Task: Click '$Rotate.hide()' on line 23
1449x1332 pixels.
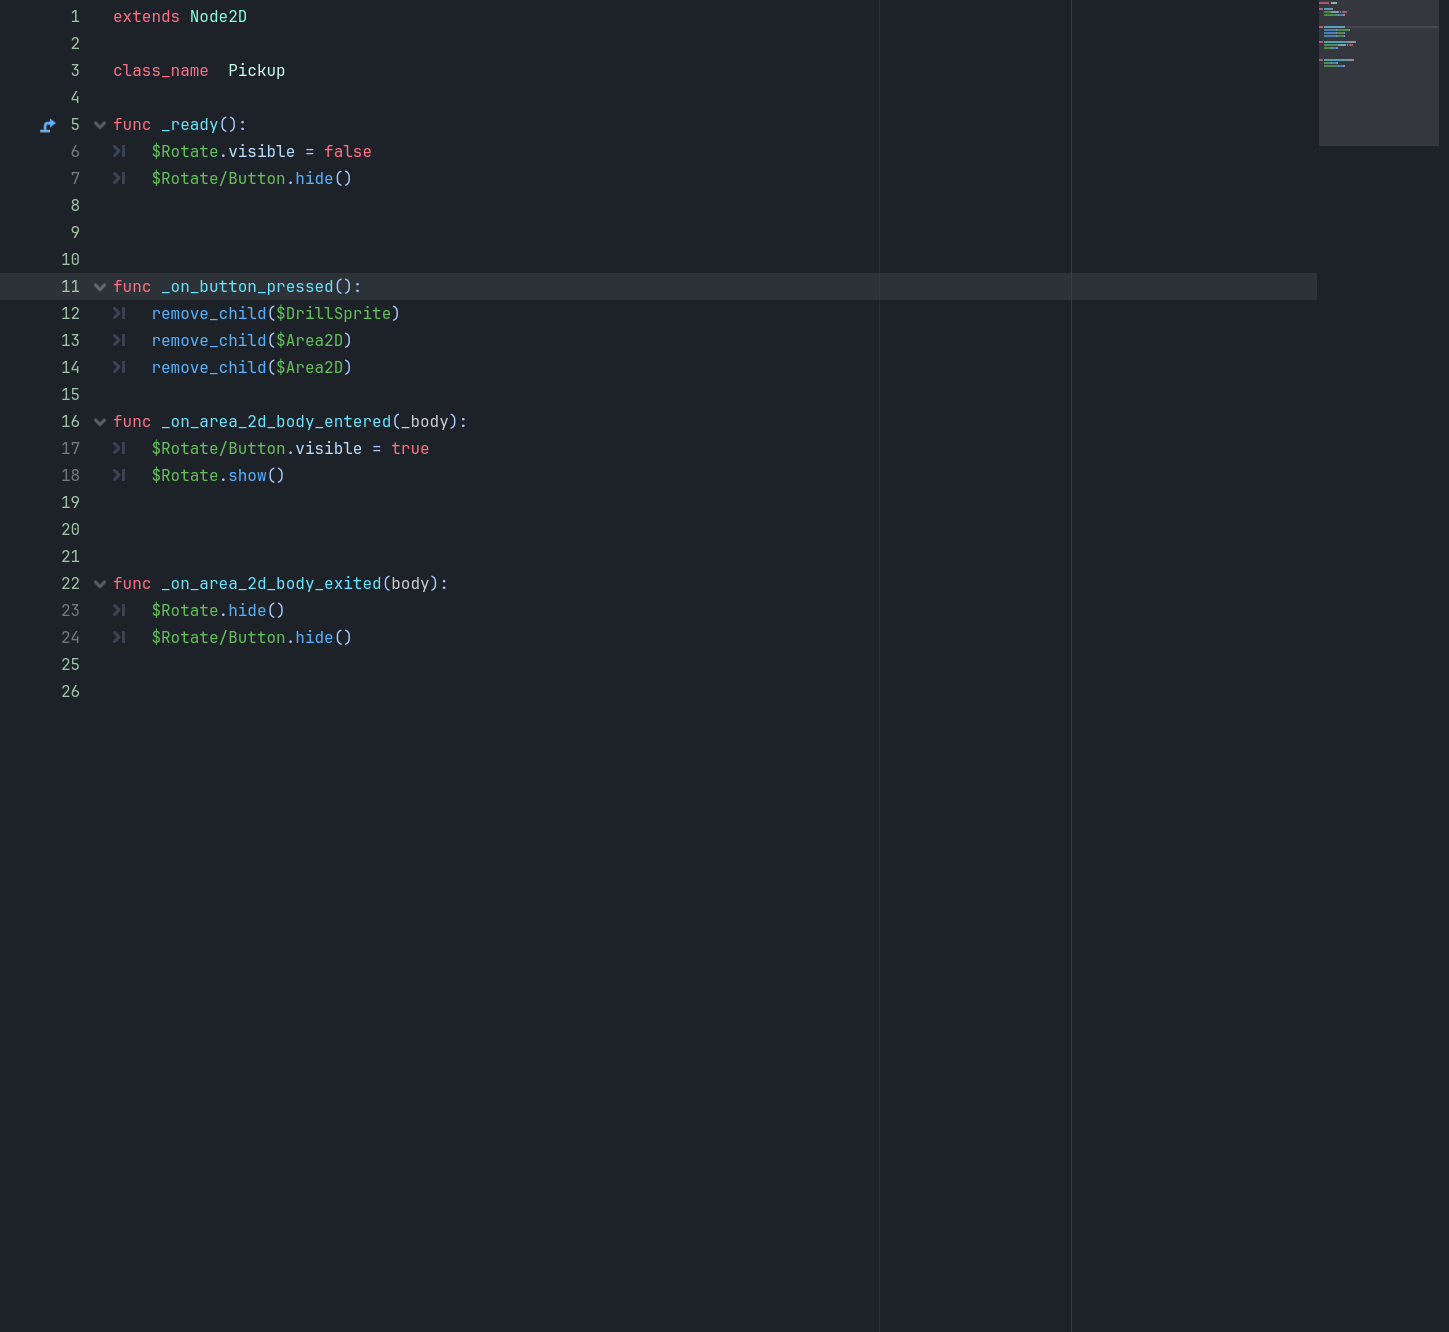Action: tap(218, 611)
